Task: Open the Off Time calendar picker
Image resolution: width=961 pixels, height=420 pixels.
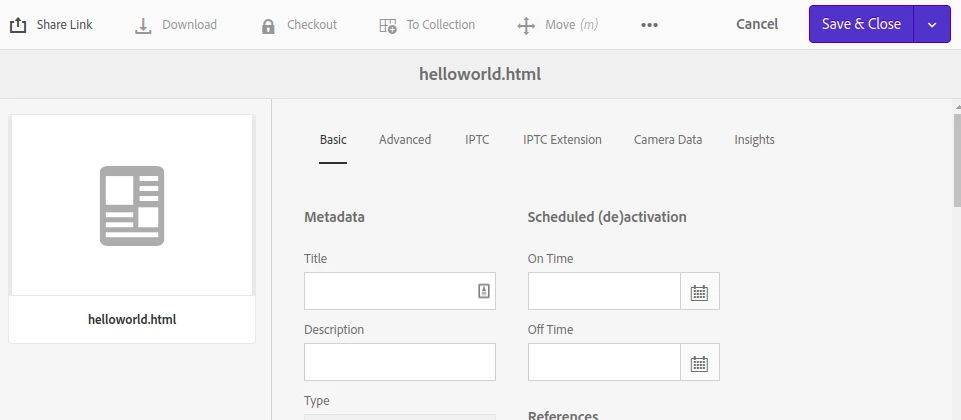Action: [x=699, y=363]
